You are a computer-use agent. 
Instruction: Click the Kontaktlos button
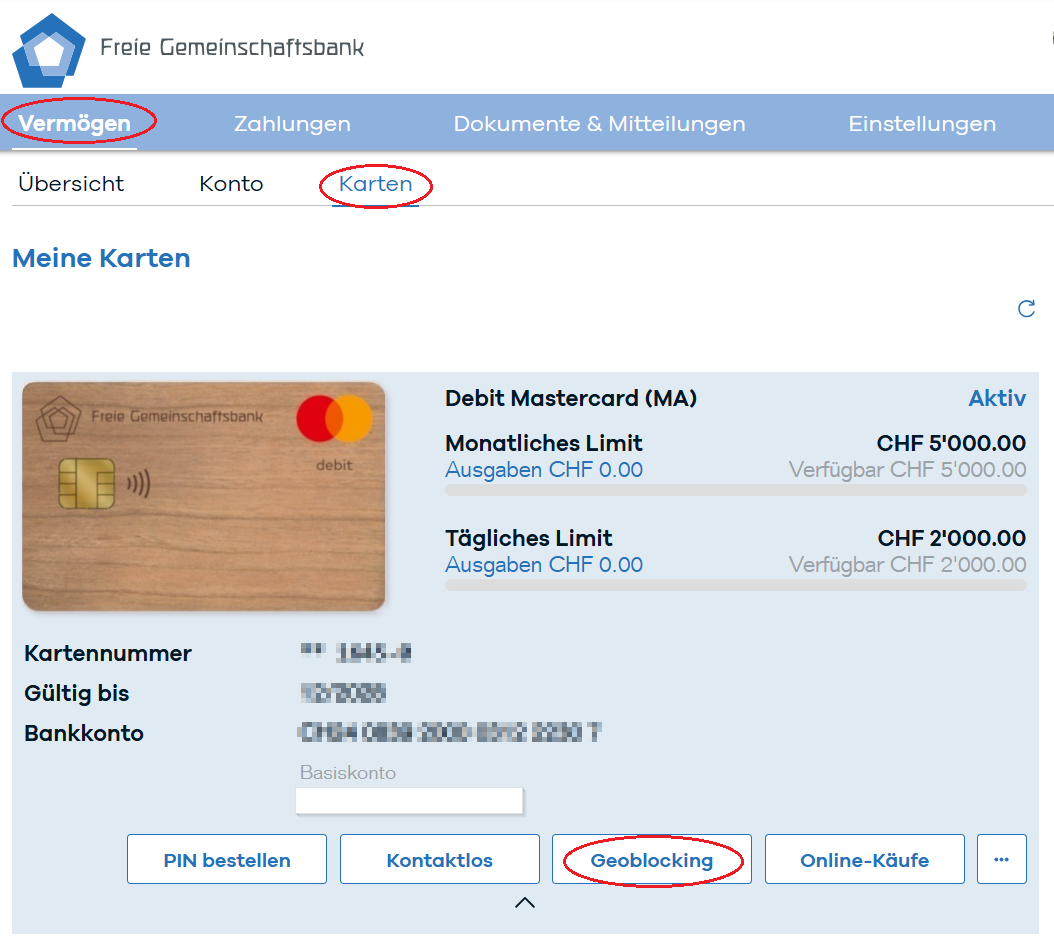[440, 859]
